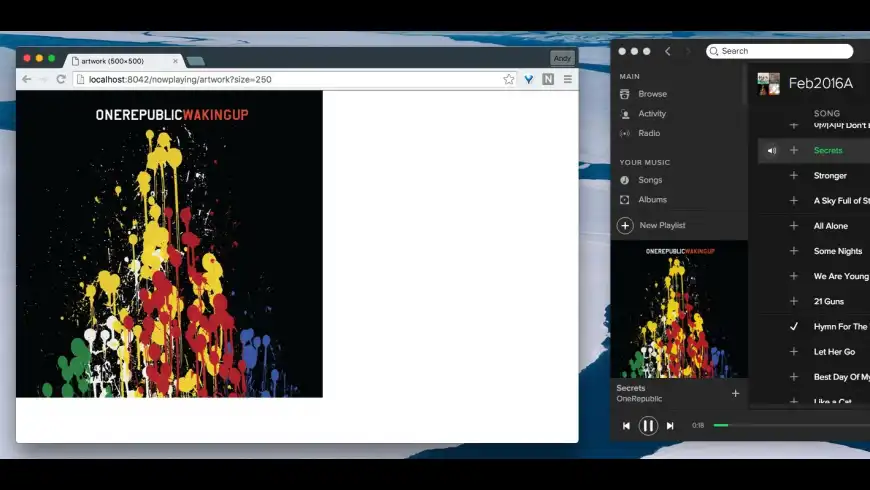Reload the artwork page in Chrome
This screenshot has width=870, height=490.
[x=61, y=79]
